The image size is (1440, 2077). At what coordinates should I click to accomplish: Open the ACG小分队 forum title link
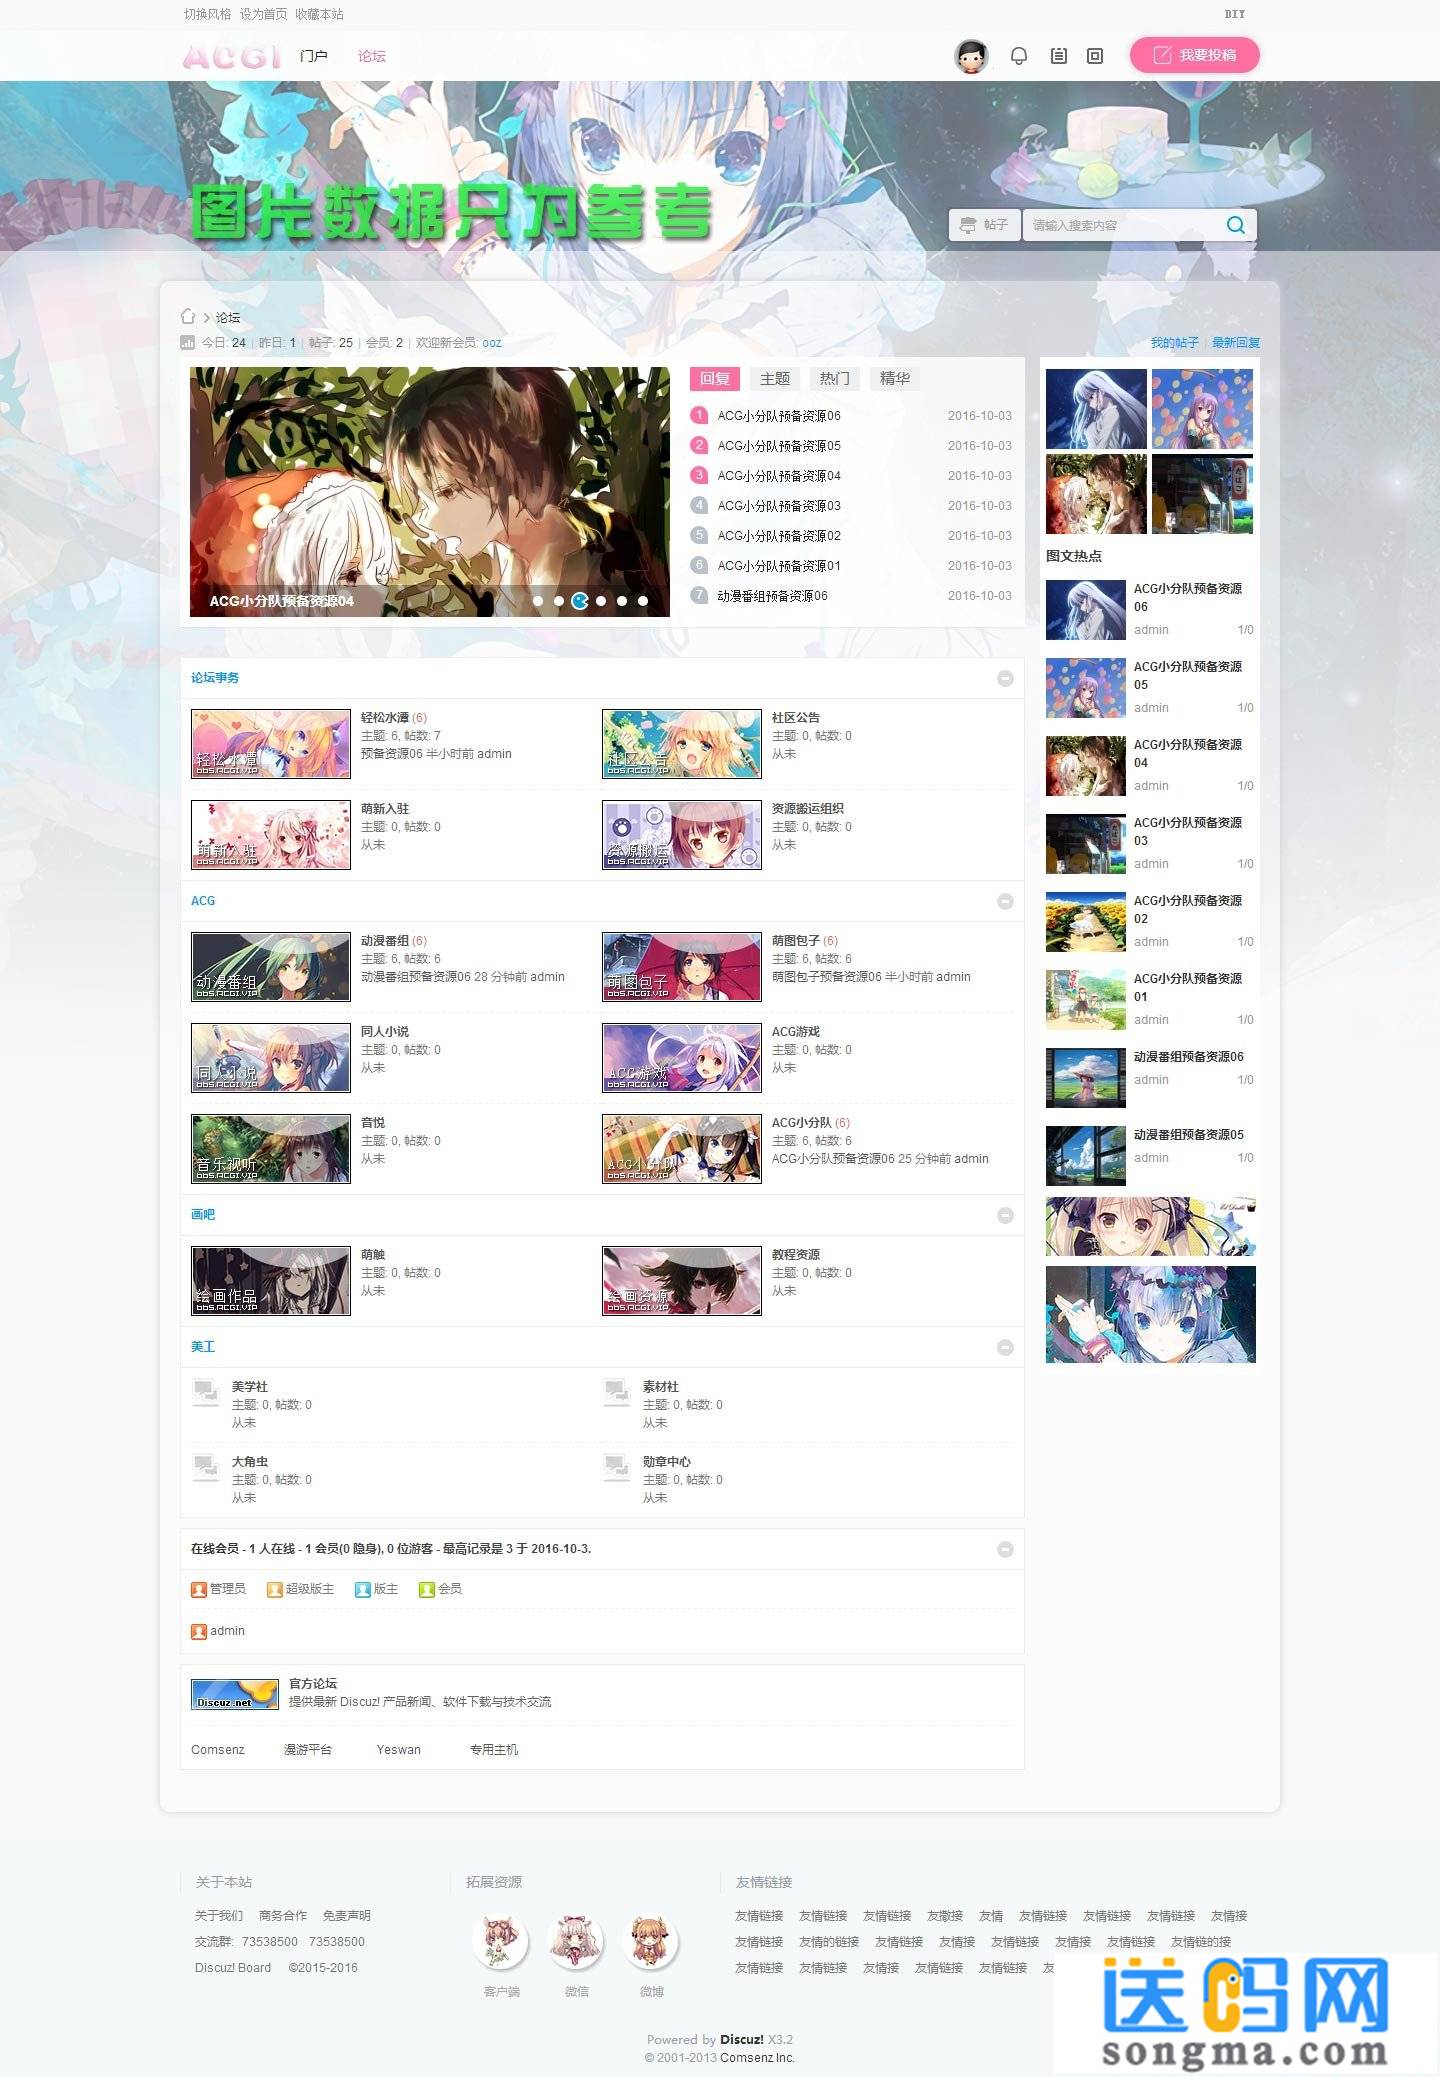coord(802,1123)
